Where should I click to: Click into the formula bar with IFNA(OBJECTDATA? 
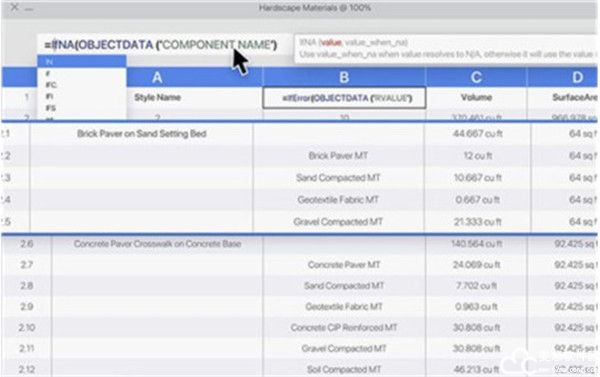click(x=164, y=45)
